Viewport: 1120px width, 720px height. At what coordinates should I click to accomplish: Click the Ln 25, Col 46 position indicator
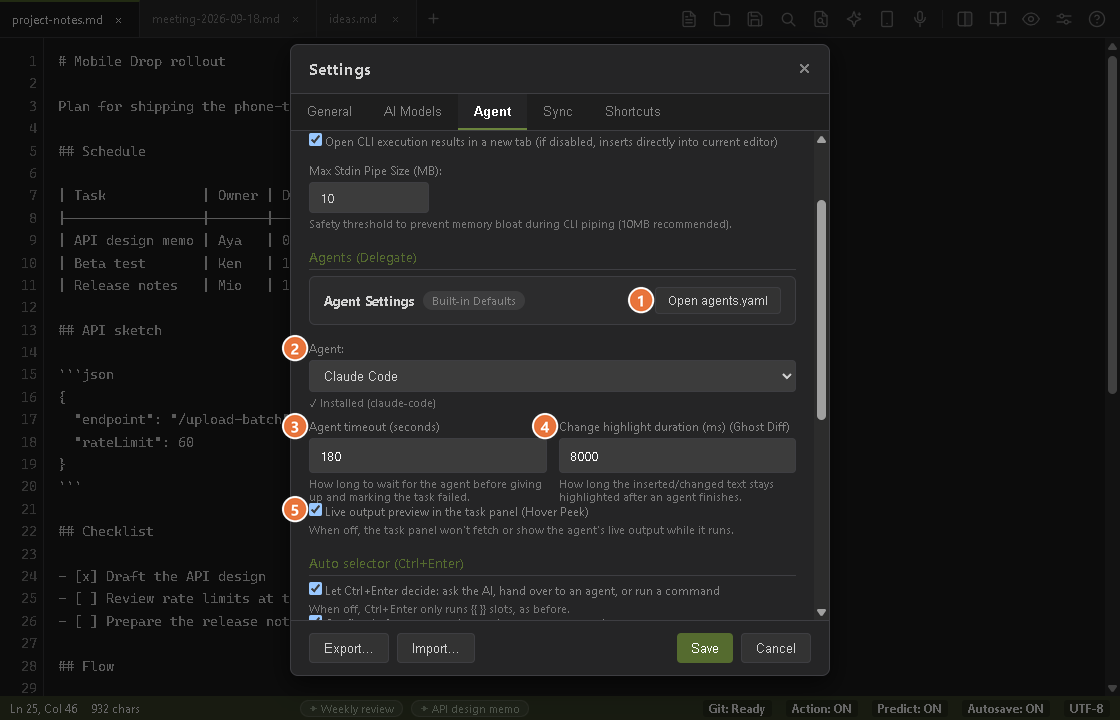[44, 709]
